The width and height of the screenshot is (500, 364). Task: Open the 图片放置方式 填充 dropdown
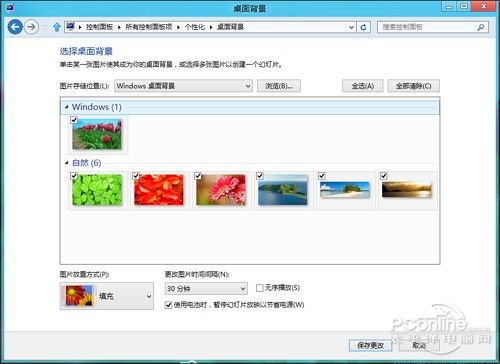[107, 296]
